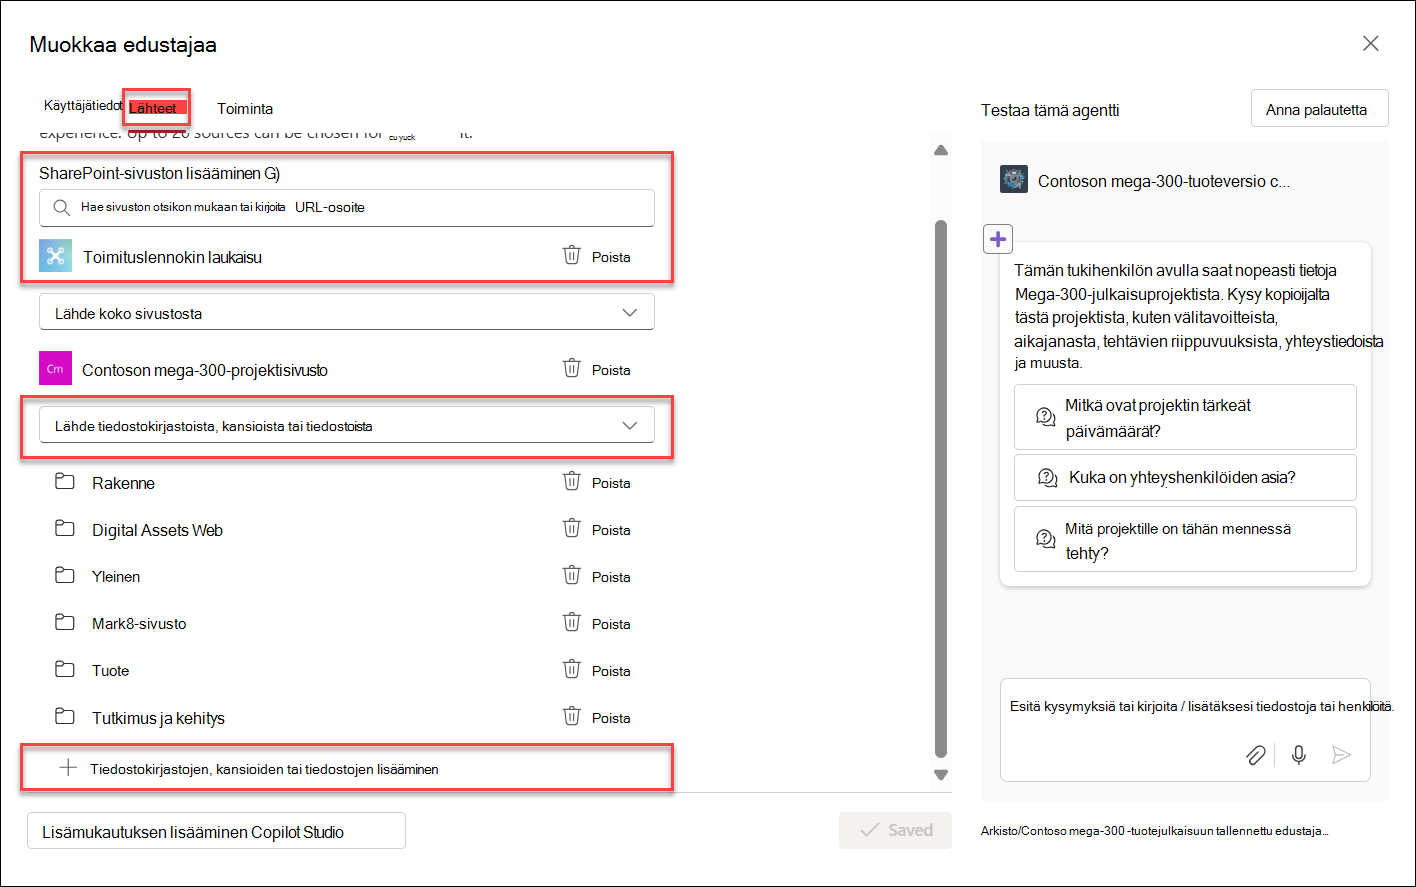The width and height of the screenshot is (1416, 887).
Task: Select the Tutkimus ja kehitys folder name
Action: point(158,718)
